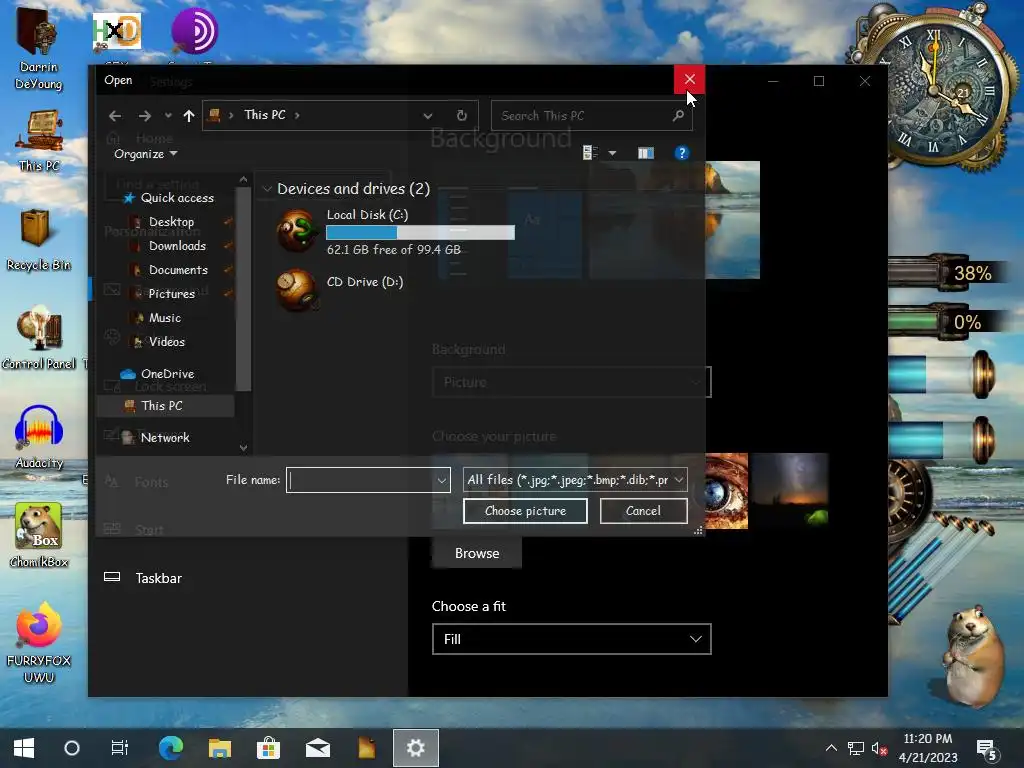Screen dimensions: 1024x768
Task: Launch Microsoft Edge from taskbar
Action: (x=171, y=748)
